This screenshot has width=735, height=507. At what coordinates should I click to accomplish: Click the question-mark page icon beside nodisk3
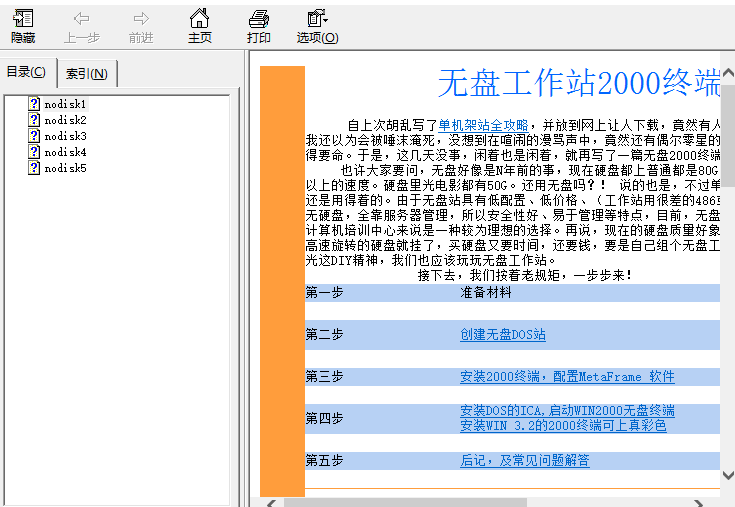34,136
